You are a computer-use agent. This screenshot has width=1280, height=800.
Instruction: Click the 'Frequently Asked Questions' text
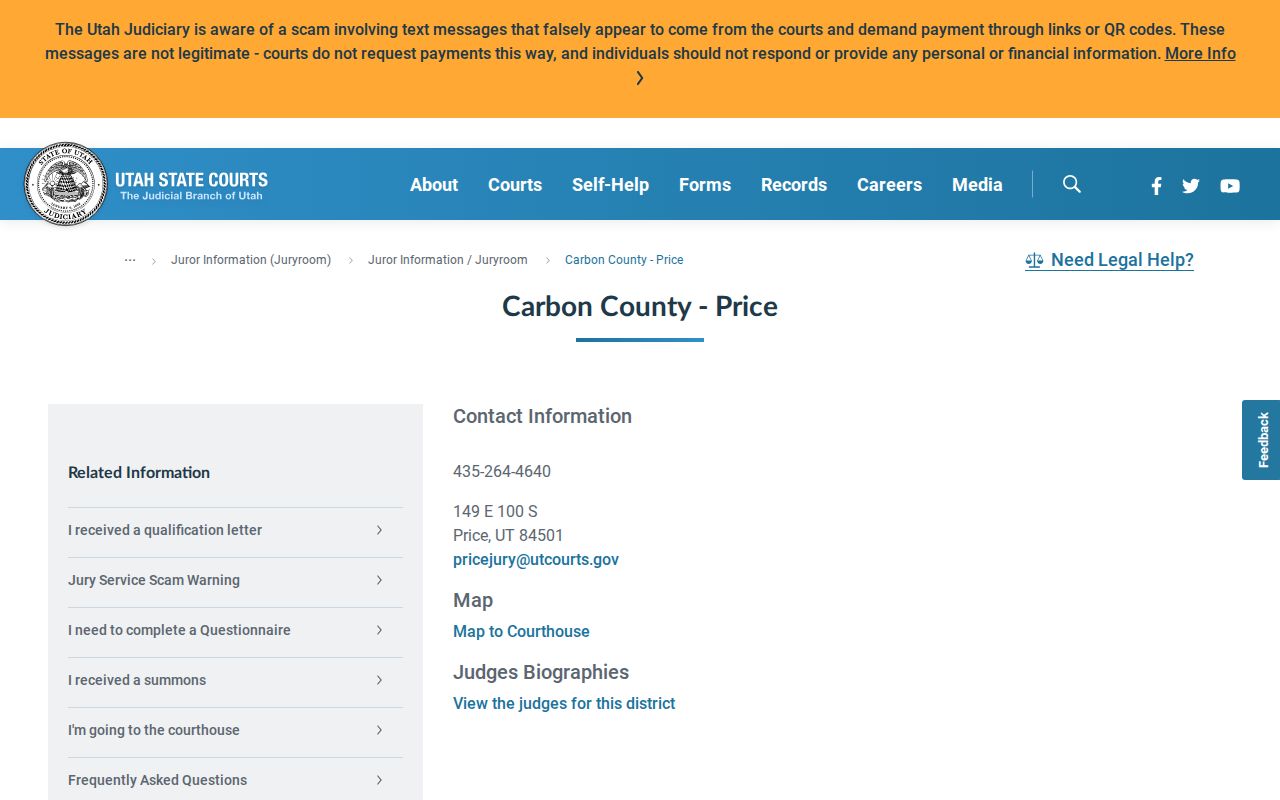pyautogui.click(x=157, y=780)
